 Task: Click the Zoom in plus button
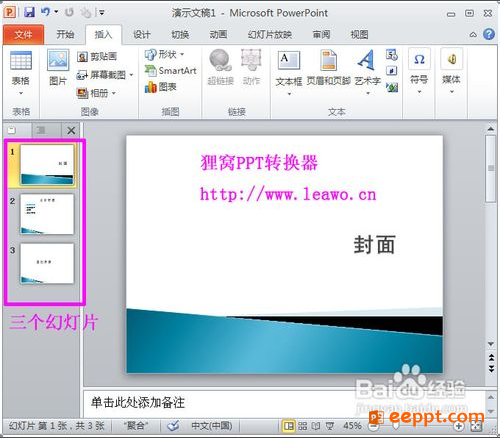point(459,426)
